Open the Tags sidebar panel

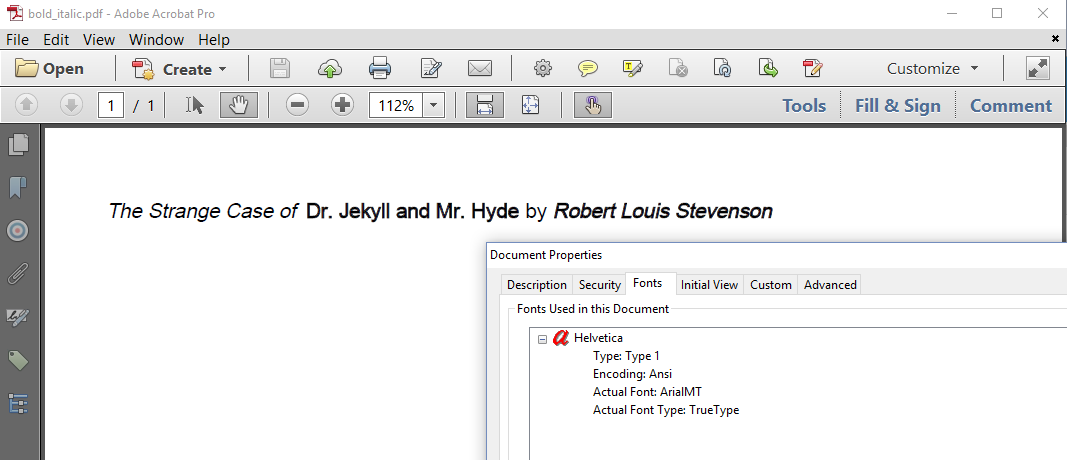pos(18,361)
